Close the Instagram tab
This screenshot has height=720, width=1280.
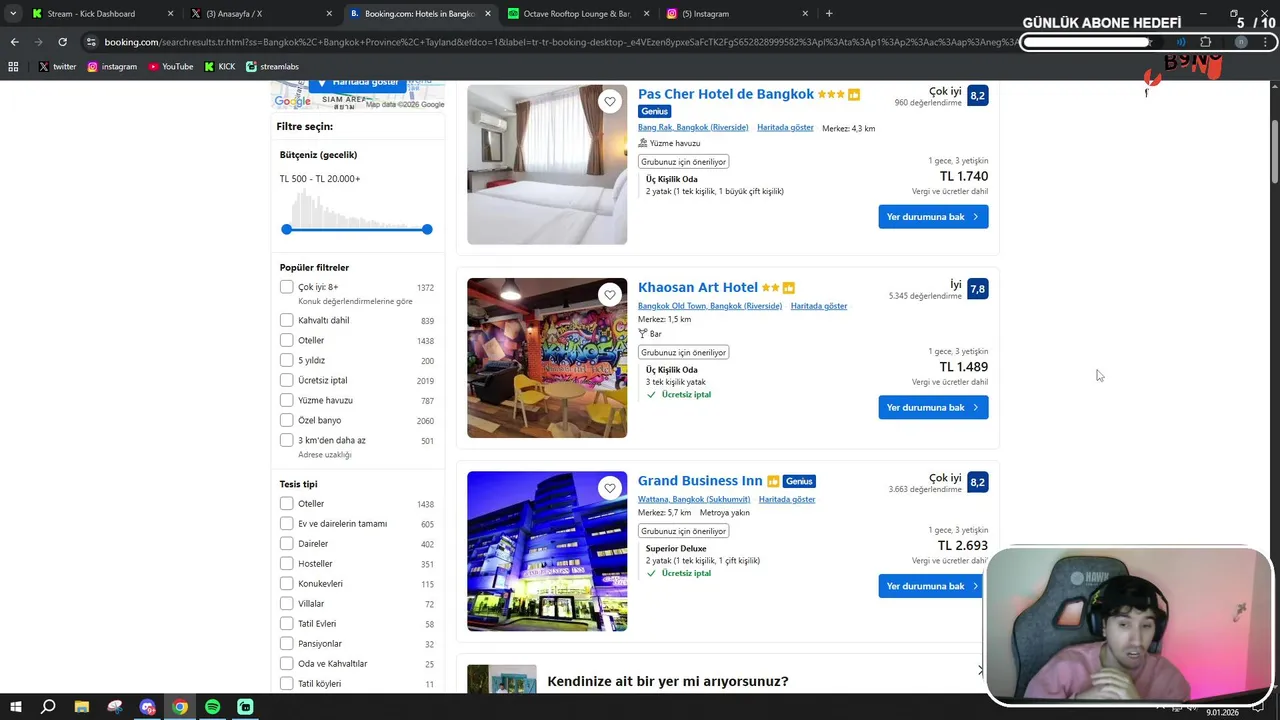(806, 14)
